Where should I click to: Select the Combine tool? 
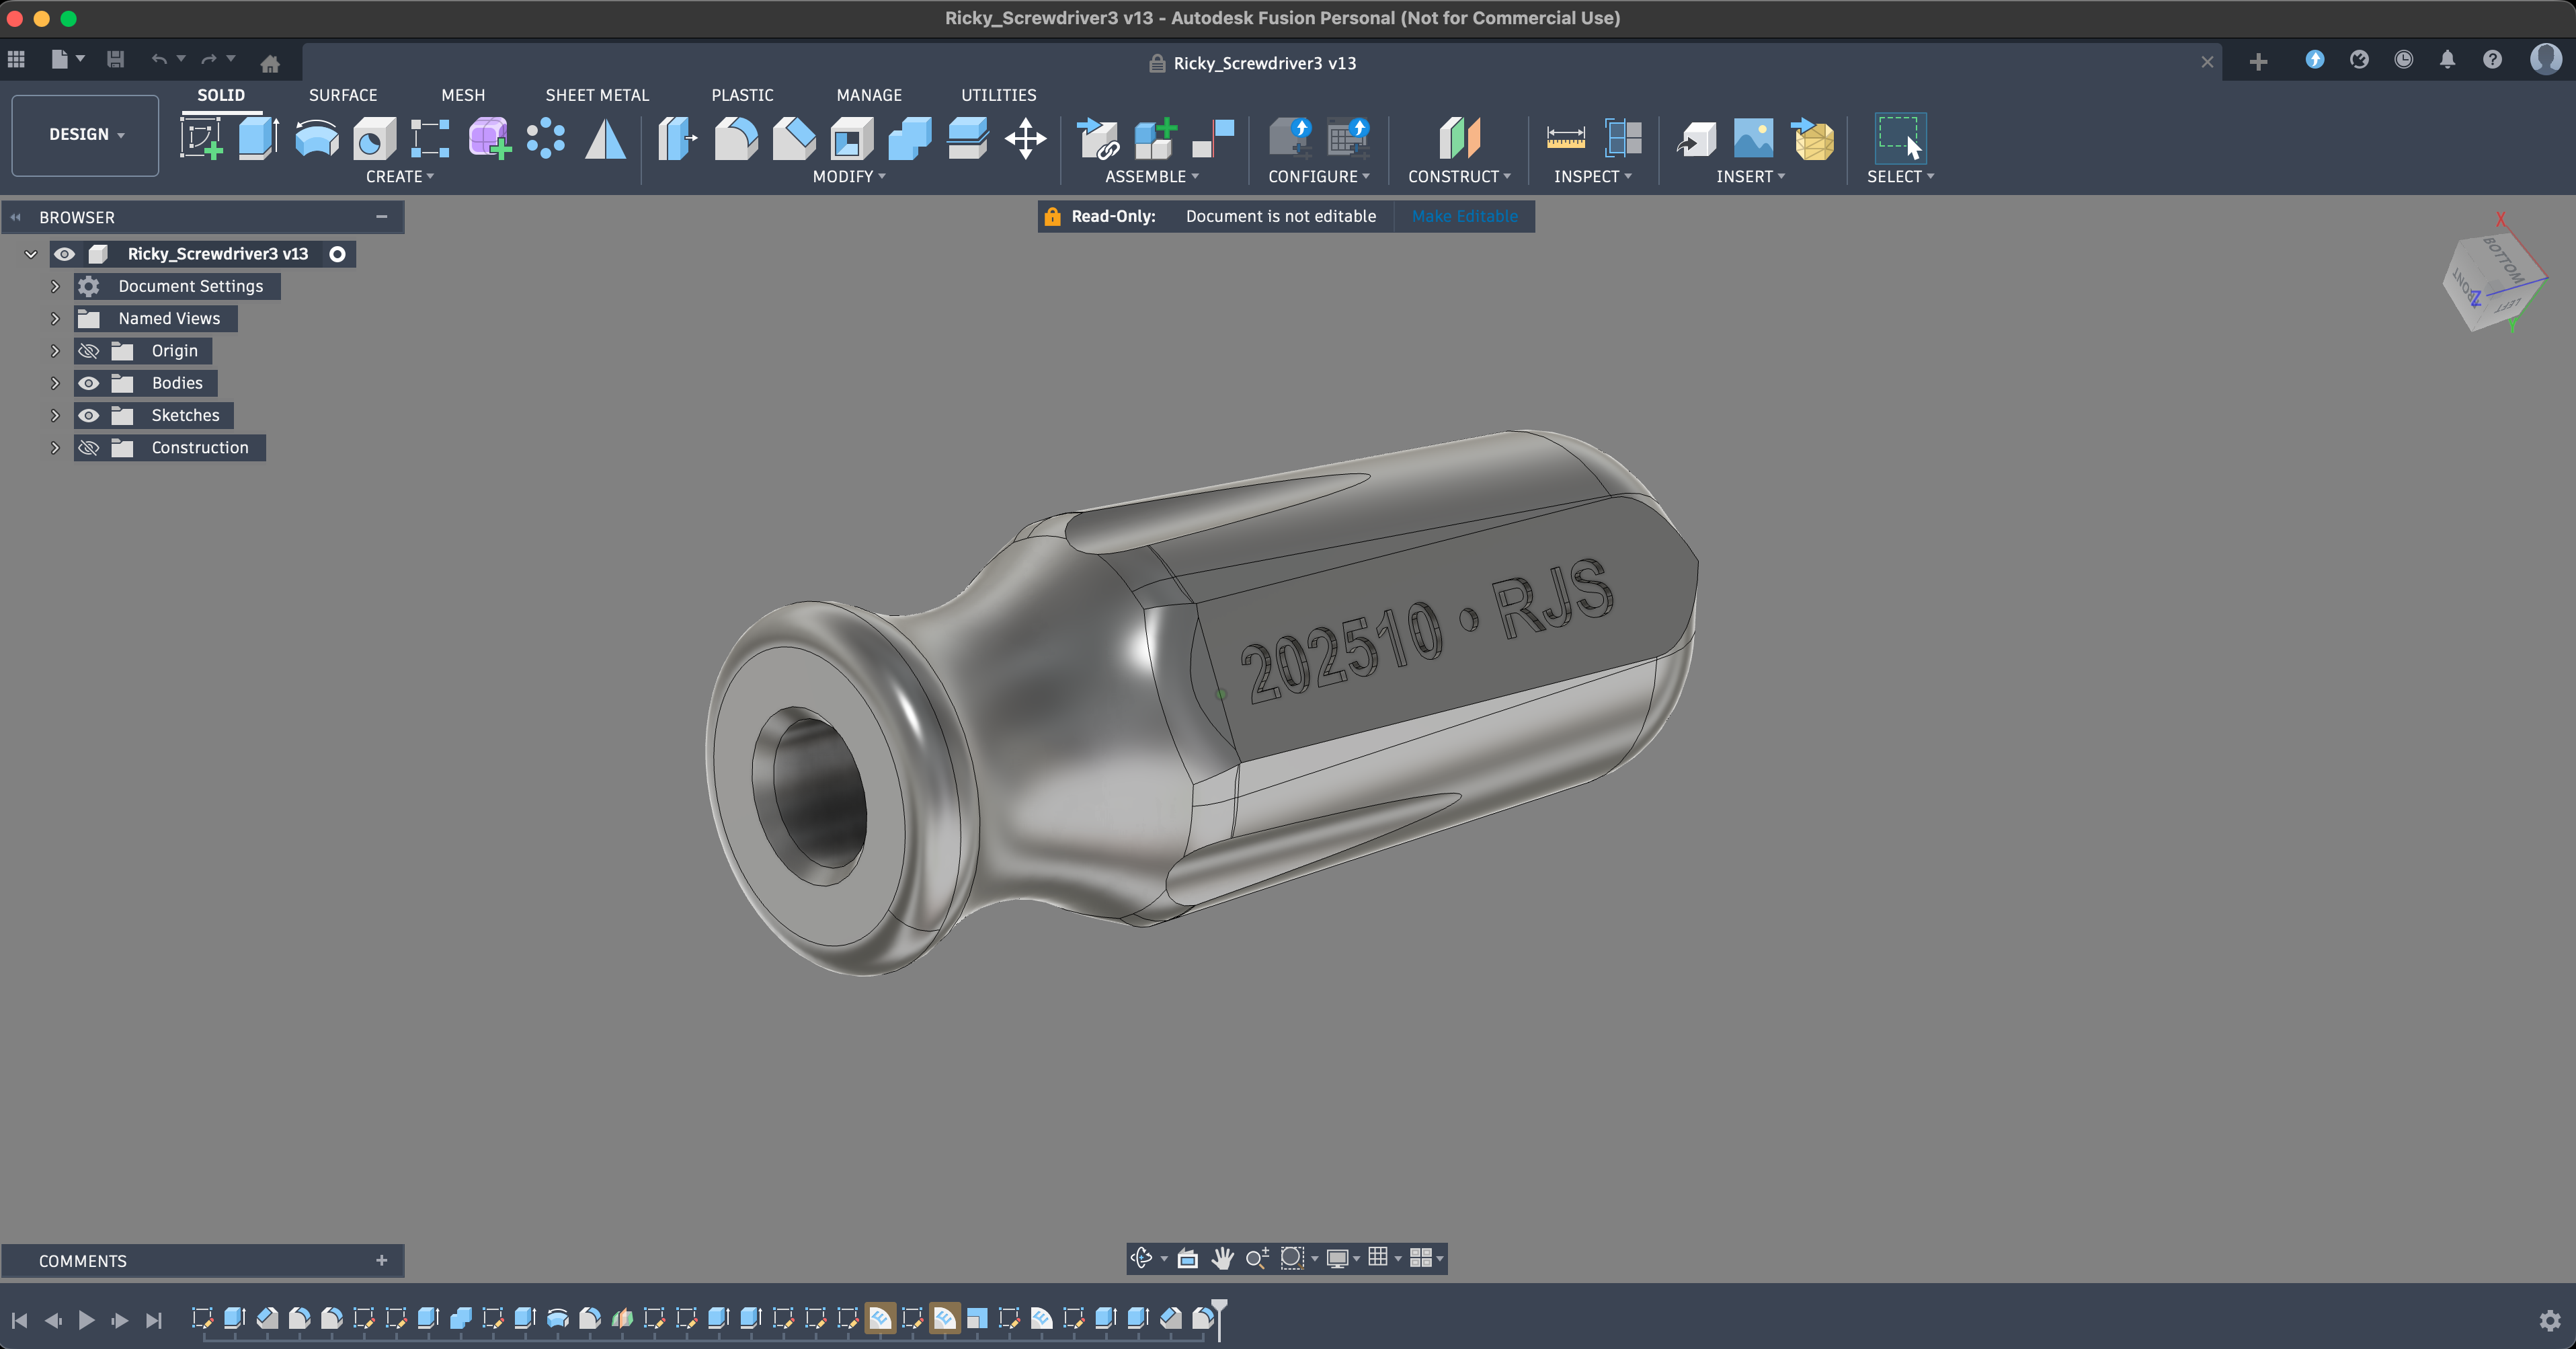pyautogui.click(x=910, y=138)
